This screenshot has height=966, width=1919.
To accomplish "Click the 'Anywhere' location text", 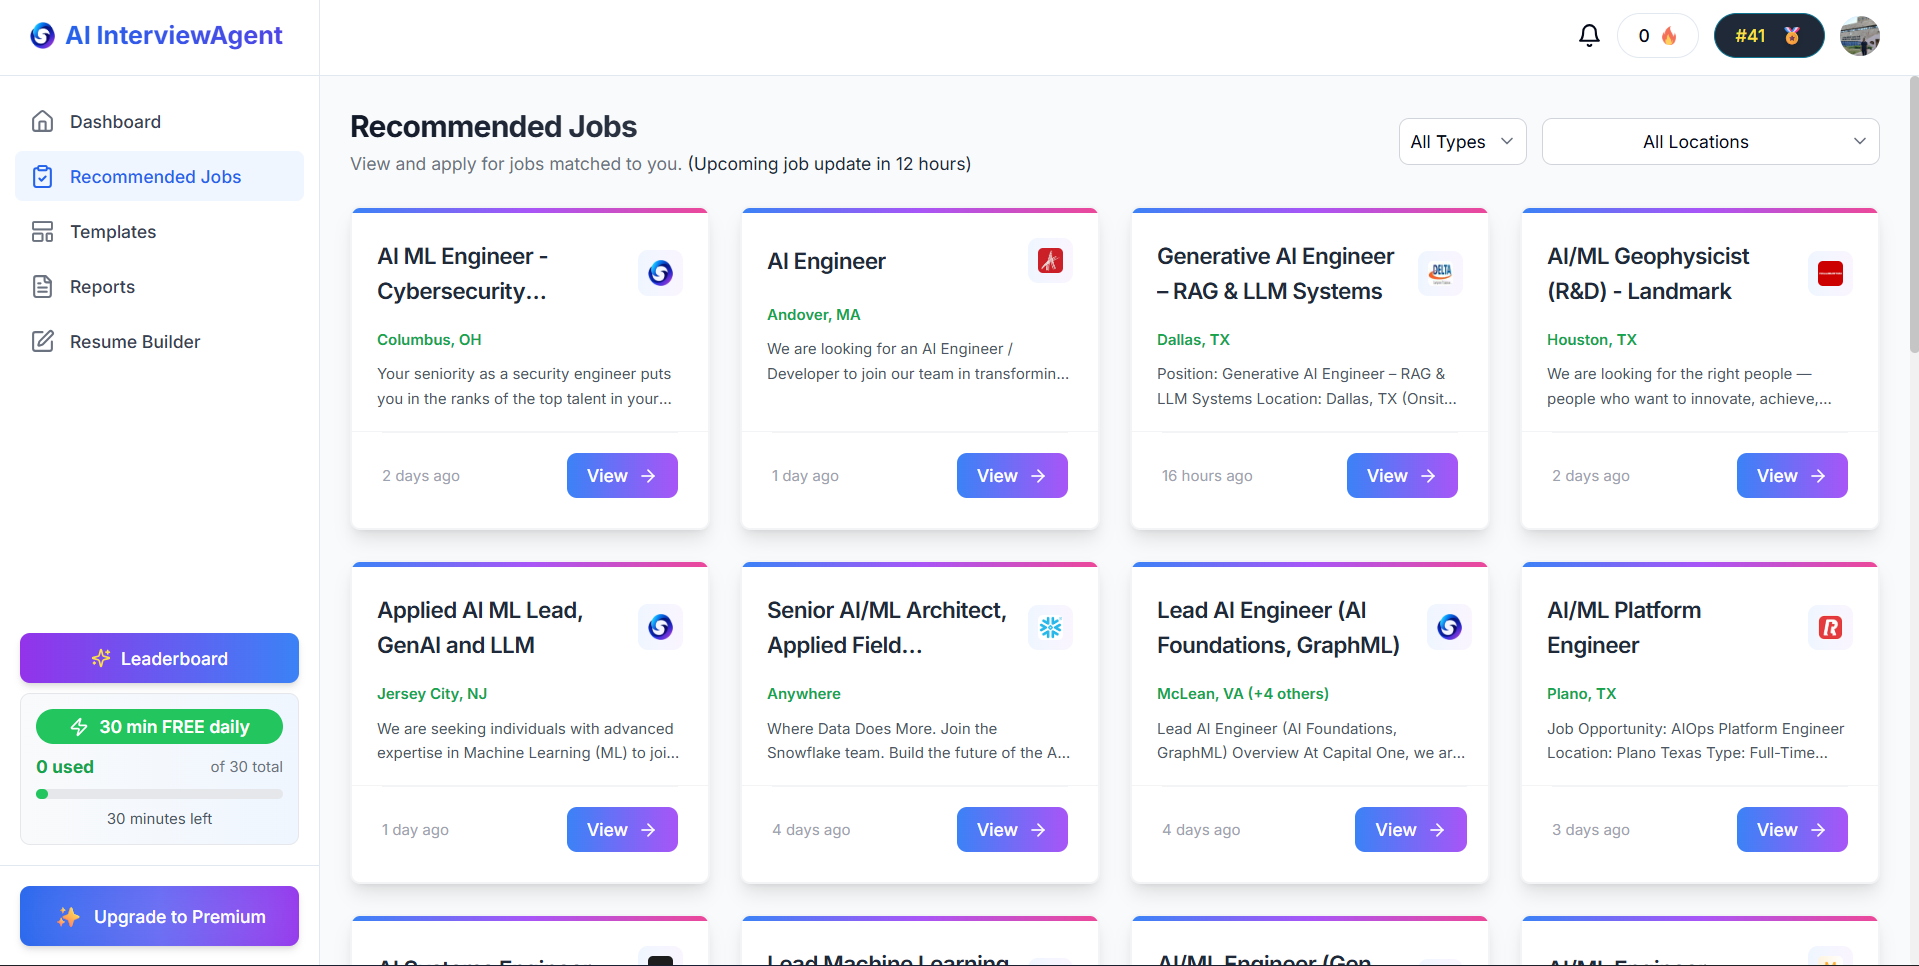I will [804, 694].
